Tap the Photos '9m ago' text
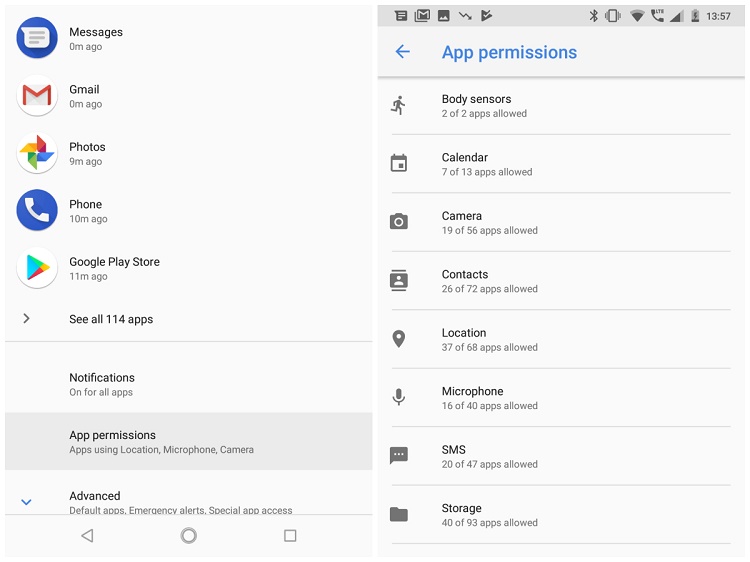The height and width of the screenshot is (562, 750). [x=86, y=161]
